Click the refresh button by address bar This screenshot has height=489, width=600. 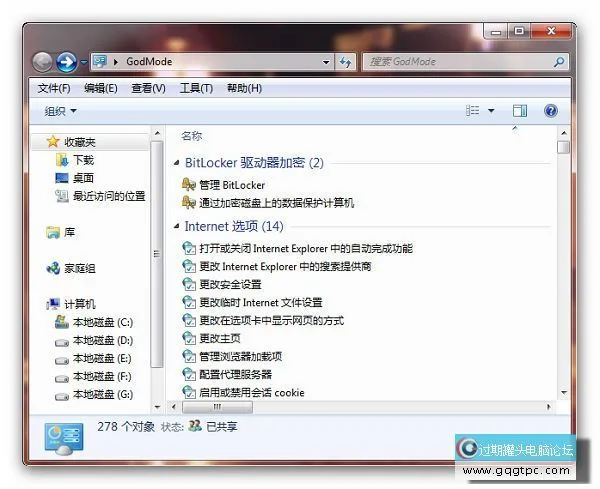[346, 62]
